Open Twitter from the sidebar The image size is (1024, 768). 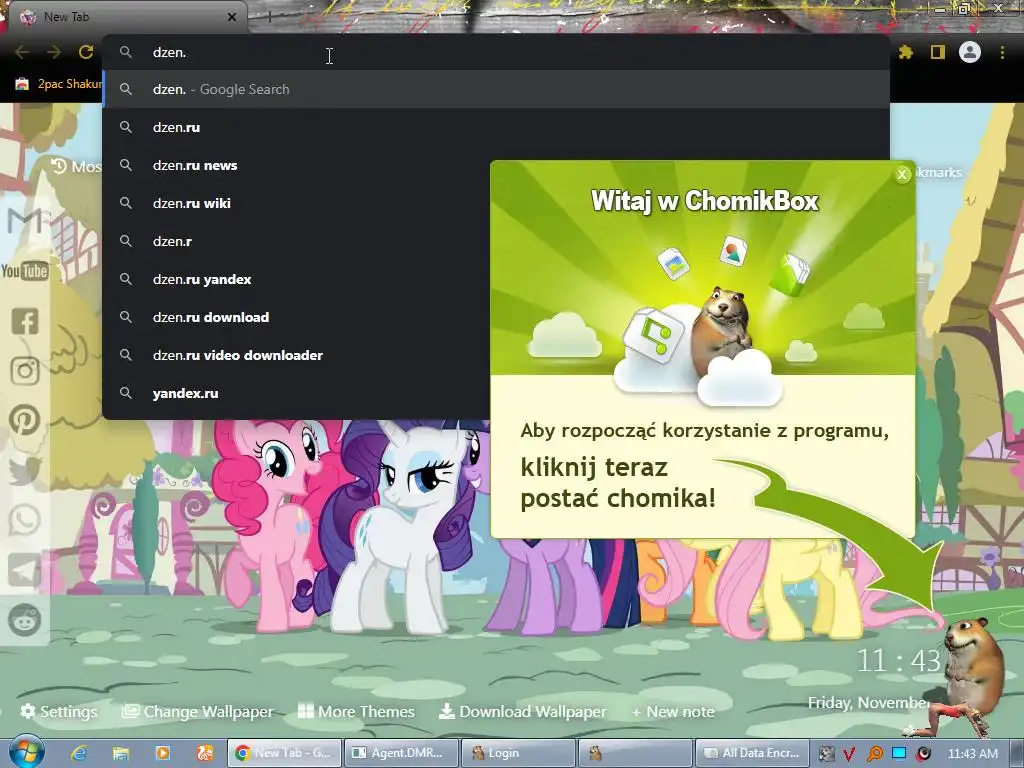click(x=25, y=470)
